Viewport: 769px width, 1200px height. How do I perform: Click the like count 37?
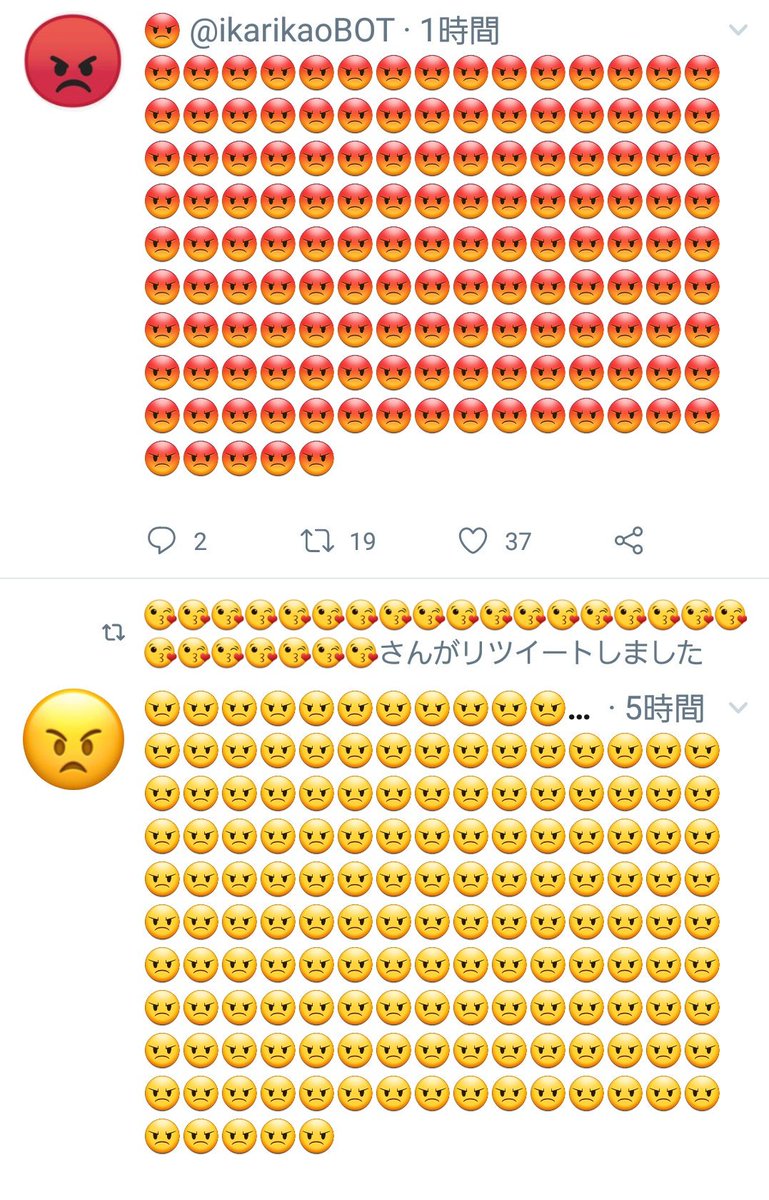point(518,541)
